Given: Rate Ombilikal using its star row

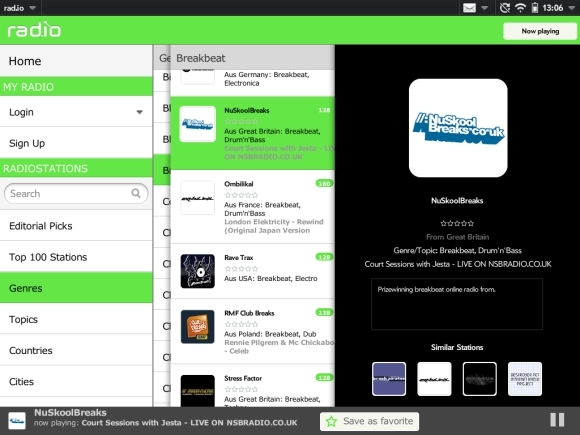Looking at the screenshot, I should [242, 195].
